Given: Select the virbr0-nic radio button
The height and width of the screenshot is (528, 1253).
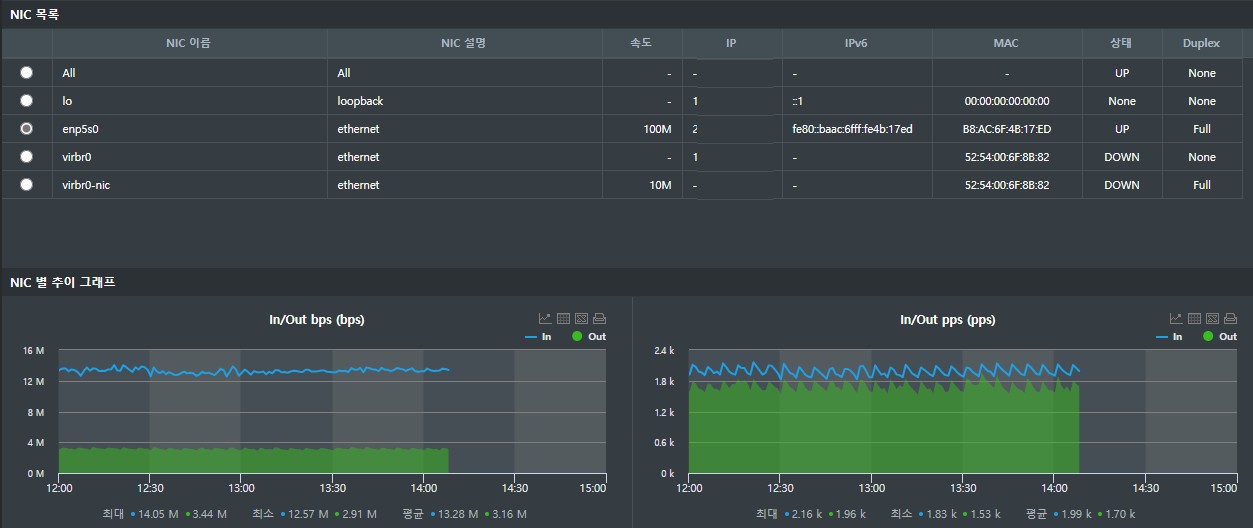Looking at the screenshot, I should 27,185.
